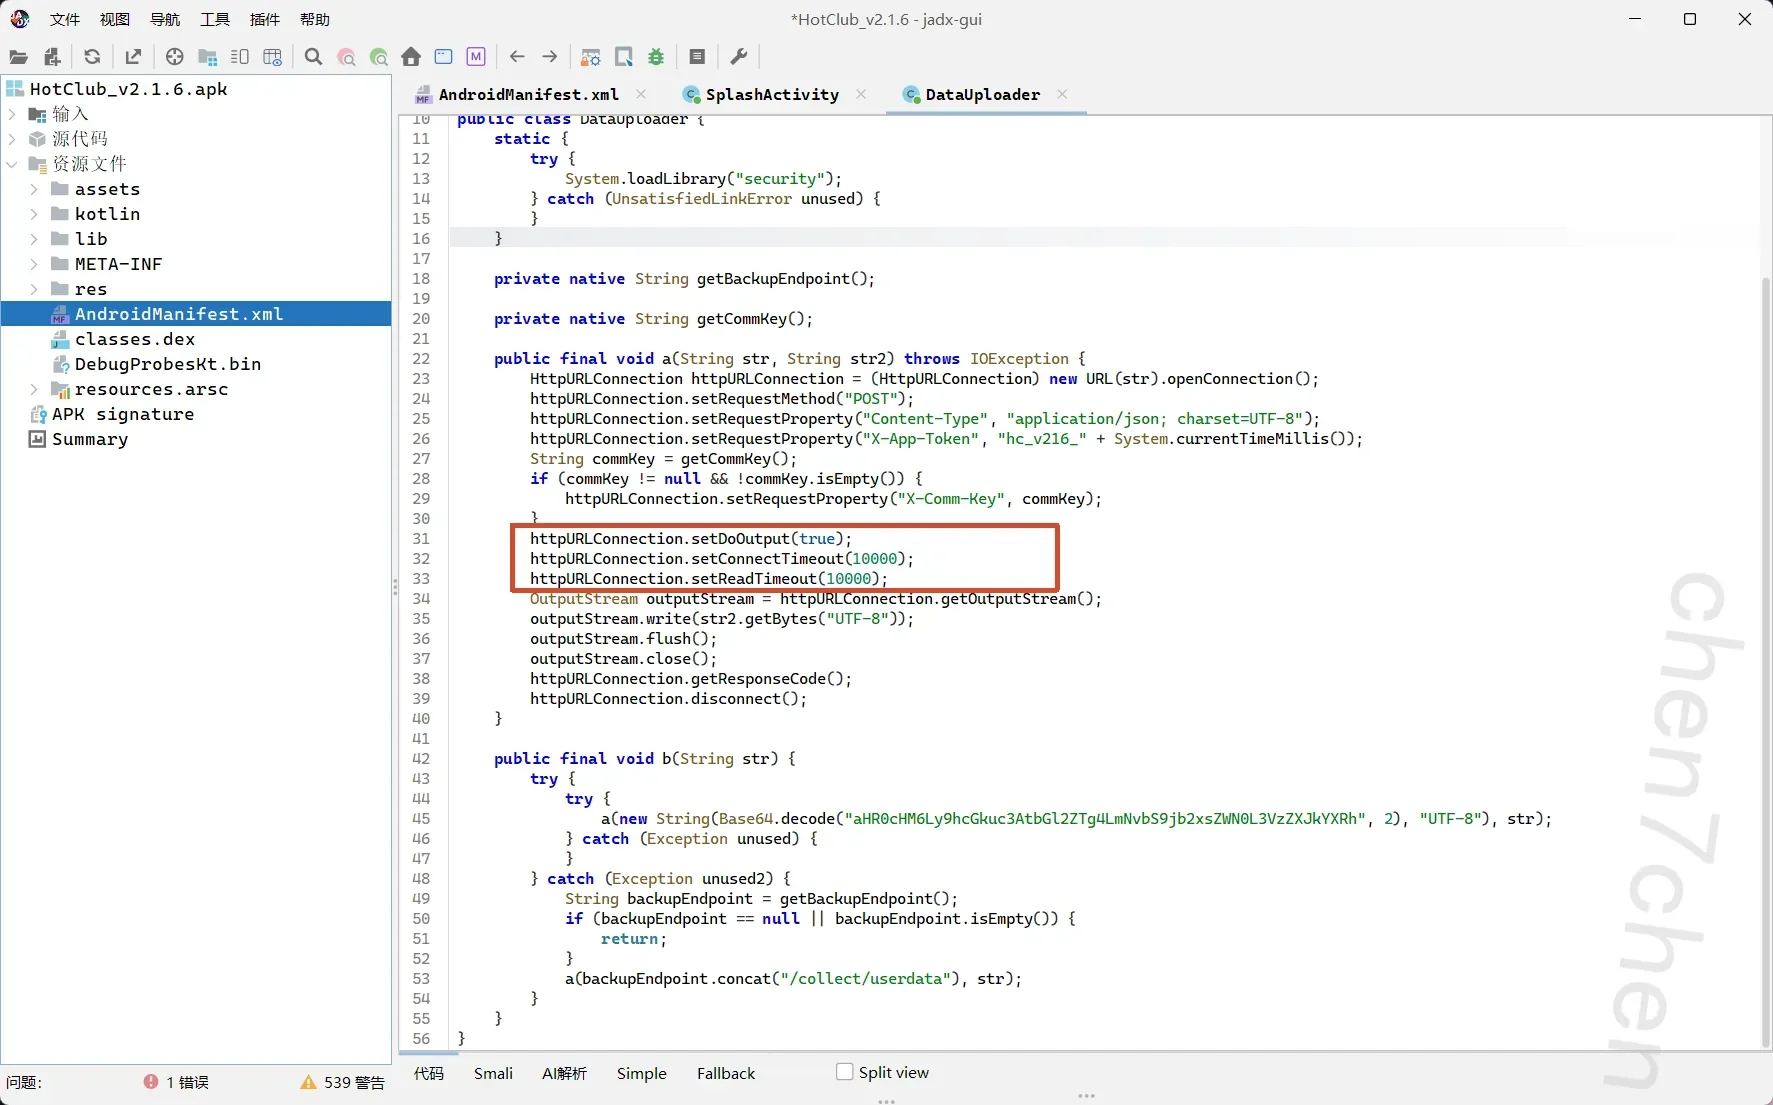The image size is (1773, 1105).
Task: Navigate back with the left arrow
Action: pos(517,57)
